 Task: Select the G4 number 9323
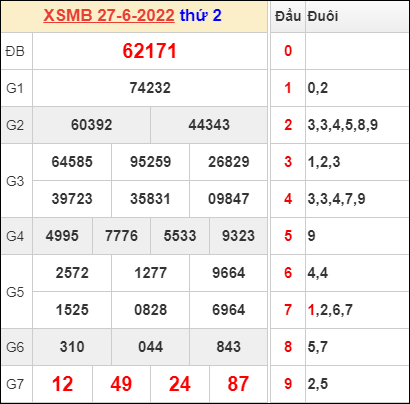238,236
